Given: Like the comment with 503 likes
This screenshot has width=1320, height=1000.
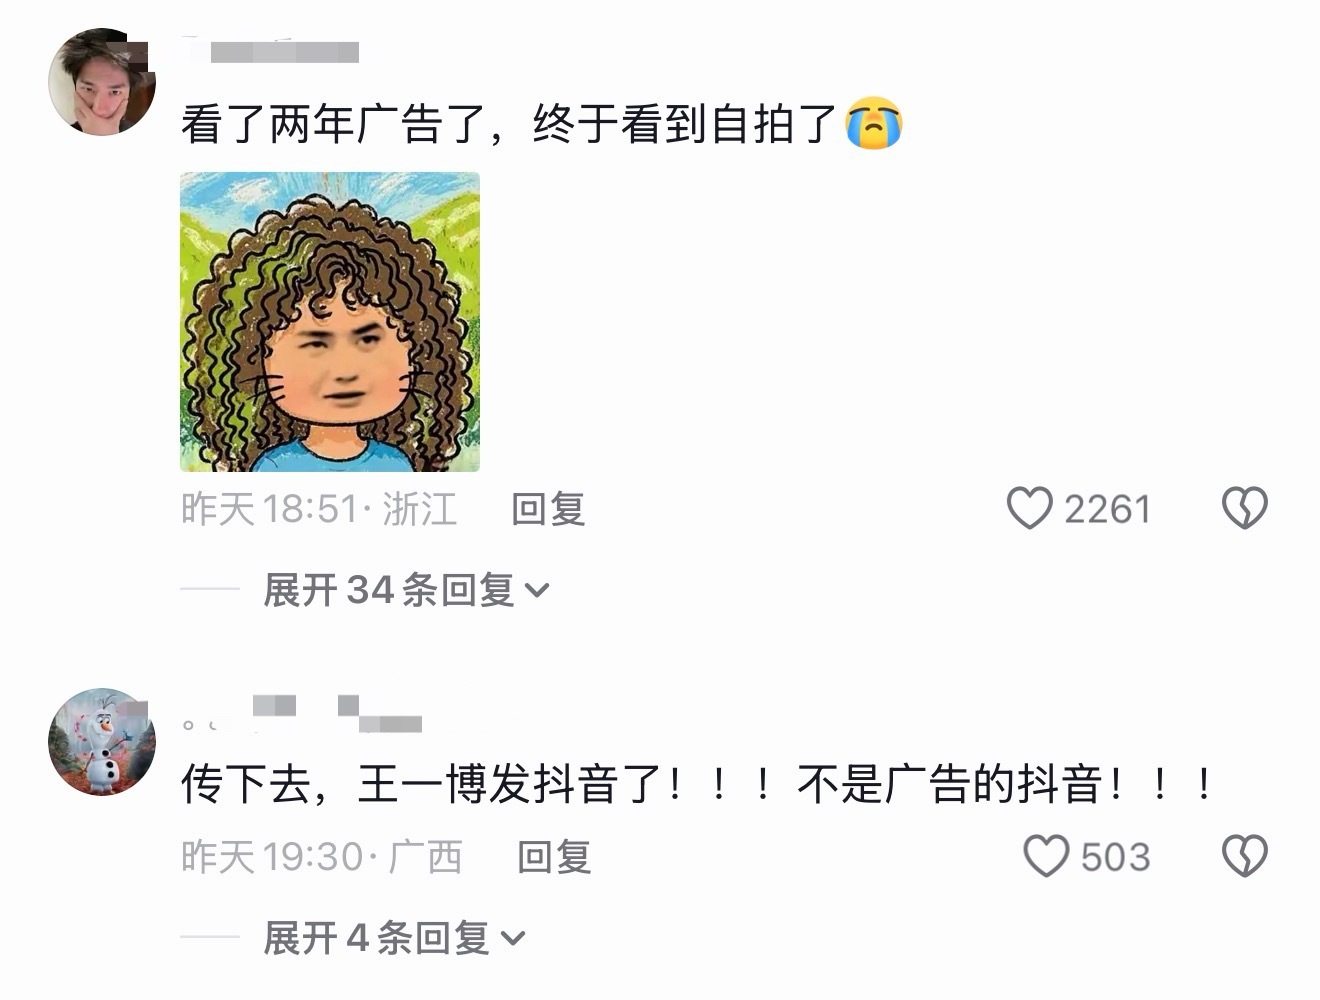Looking at the screenshot, I should [x=1047, y=856].
